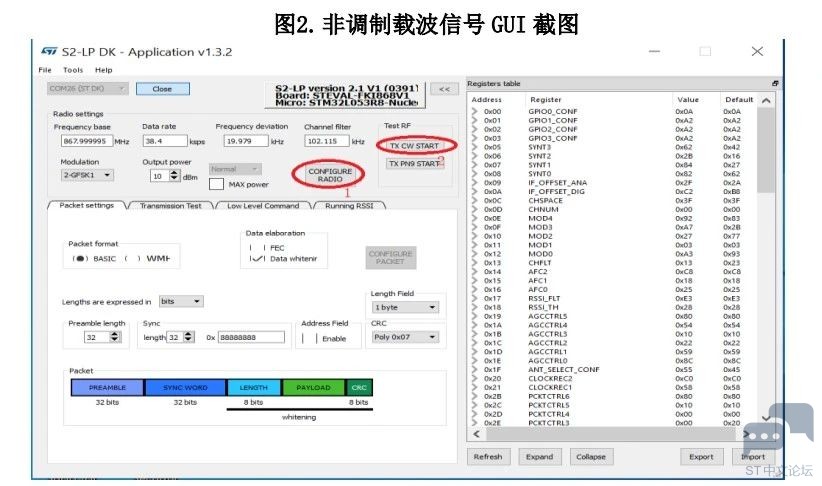Click the Value column header

688,100
